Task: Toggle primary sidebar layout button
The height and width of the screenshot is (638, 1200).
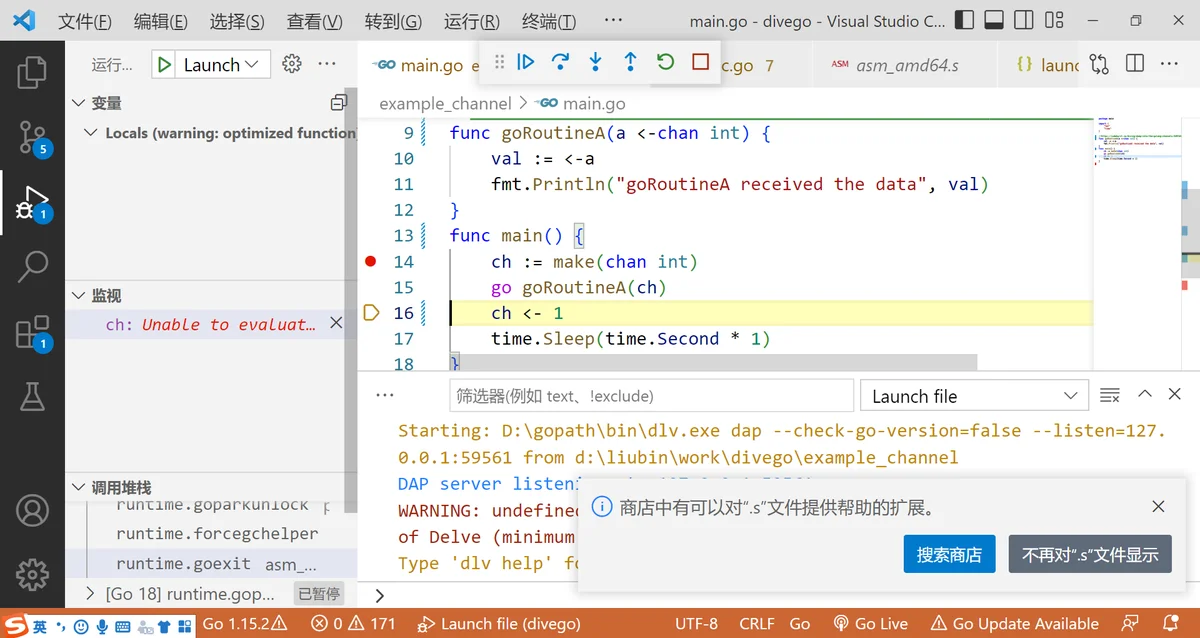Action: pos(964,21)
